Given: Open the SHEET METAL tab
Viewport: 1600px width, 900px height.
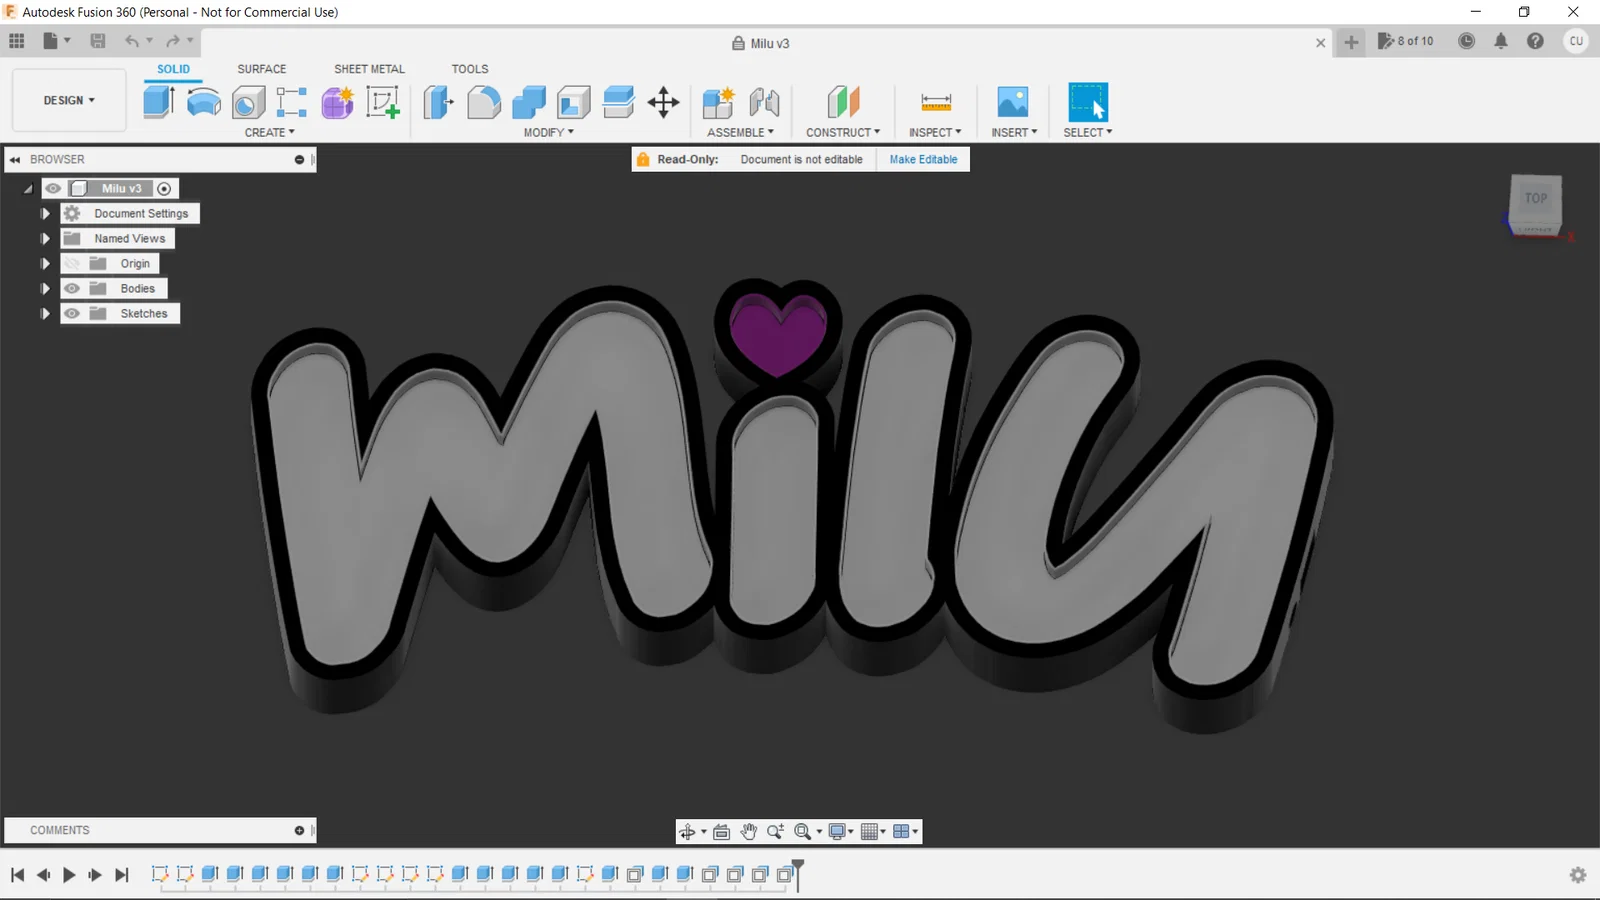Looking at the screenshot, I should pos(369,69).
